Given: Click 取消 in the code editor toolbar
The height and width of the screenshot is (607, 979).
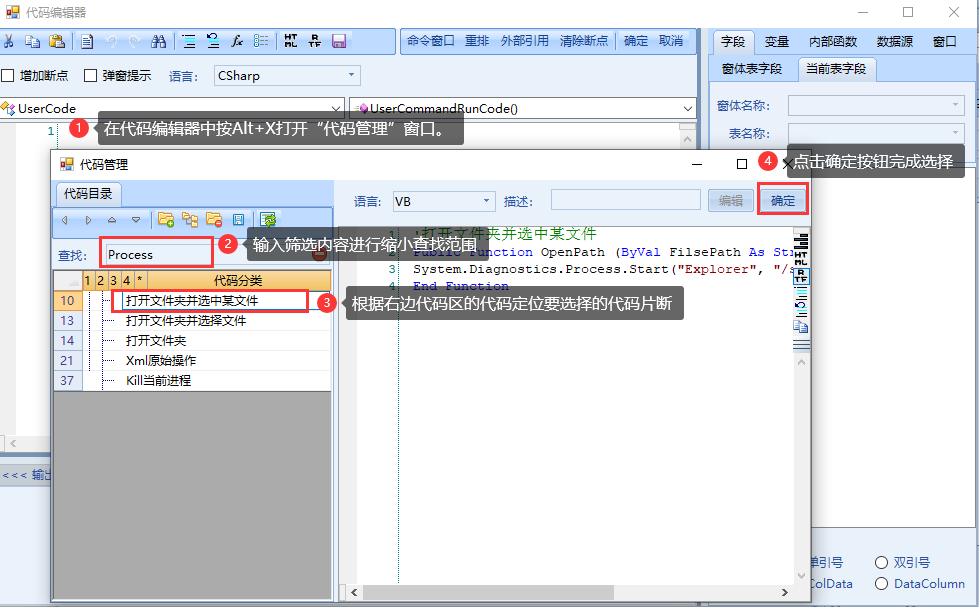Looking at the screenshot, I should [x=671, y=41].
